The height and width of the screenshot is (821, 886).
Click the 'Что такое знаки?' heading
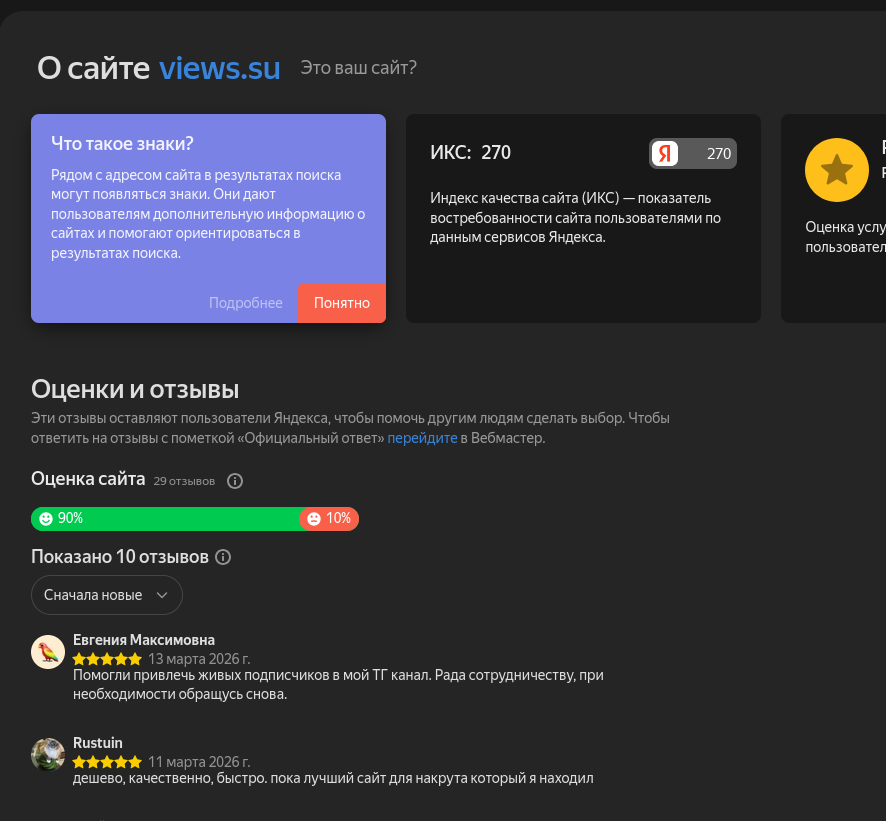122,144
